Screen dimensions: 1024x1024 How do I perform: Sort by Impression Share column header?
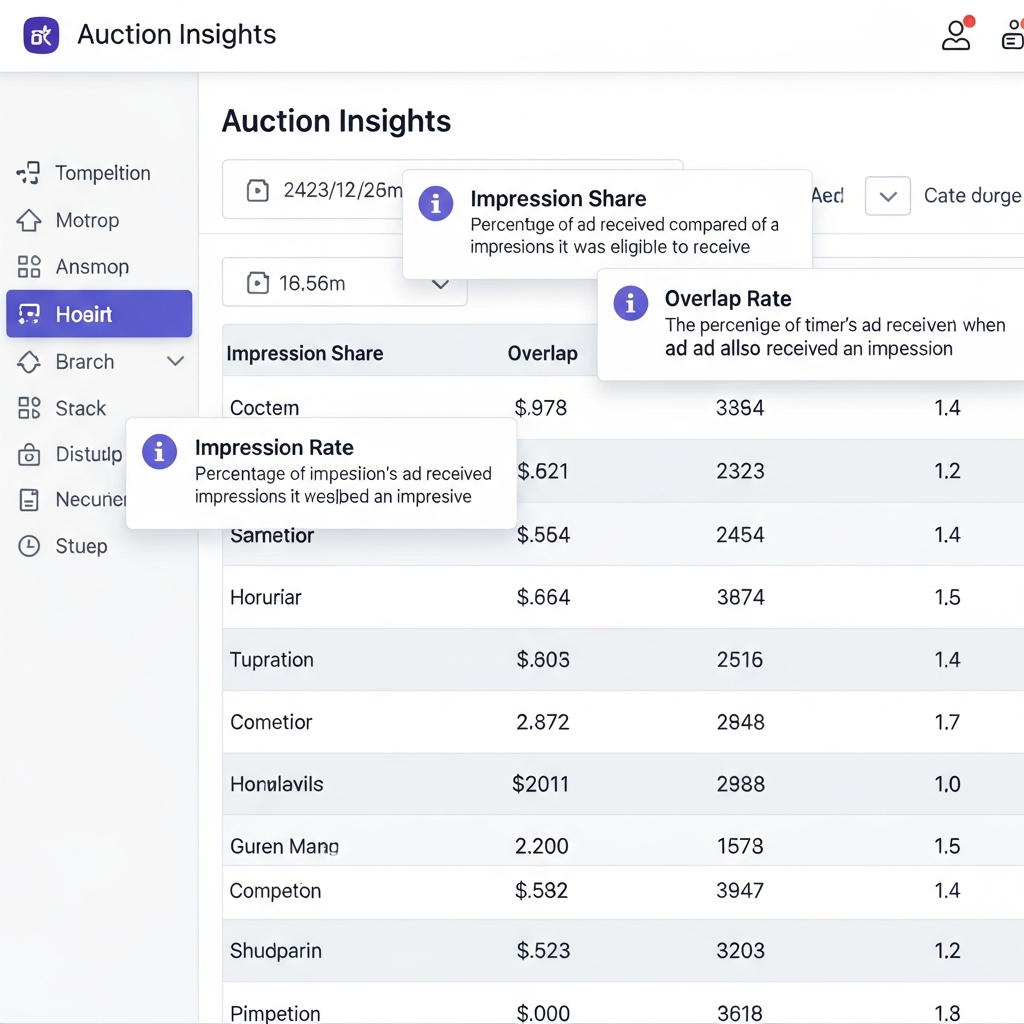pyautogui.click(x=305, y=353)
